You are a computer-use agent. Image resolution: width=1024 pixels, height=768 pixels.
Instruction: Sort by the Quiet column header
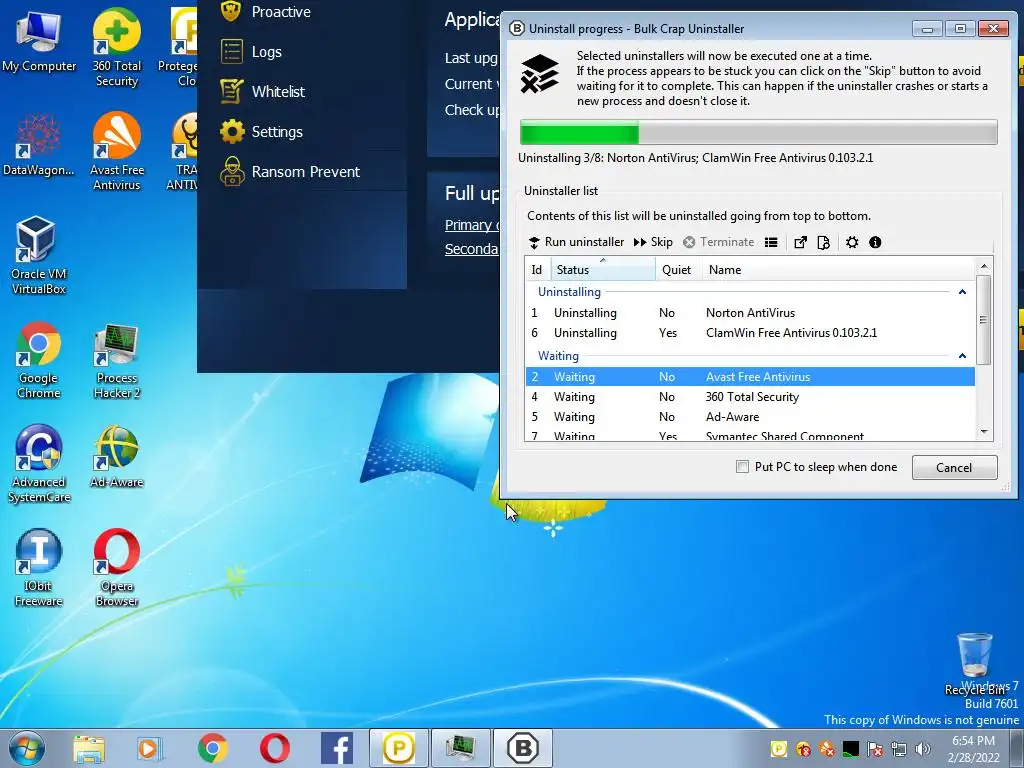pos(678,270)
